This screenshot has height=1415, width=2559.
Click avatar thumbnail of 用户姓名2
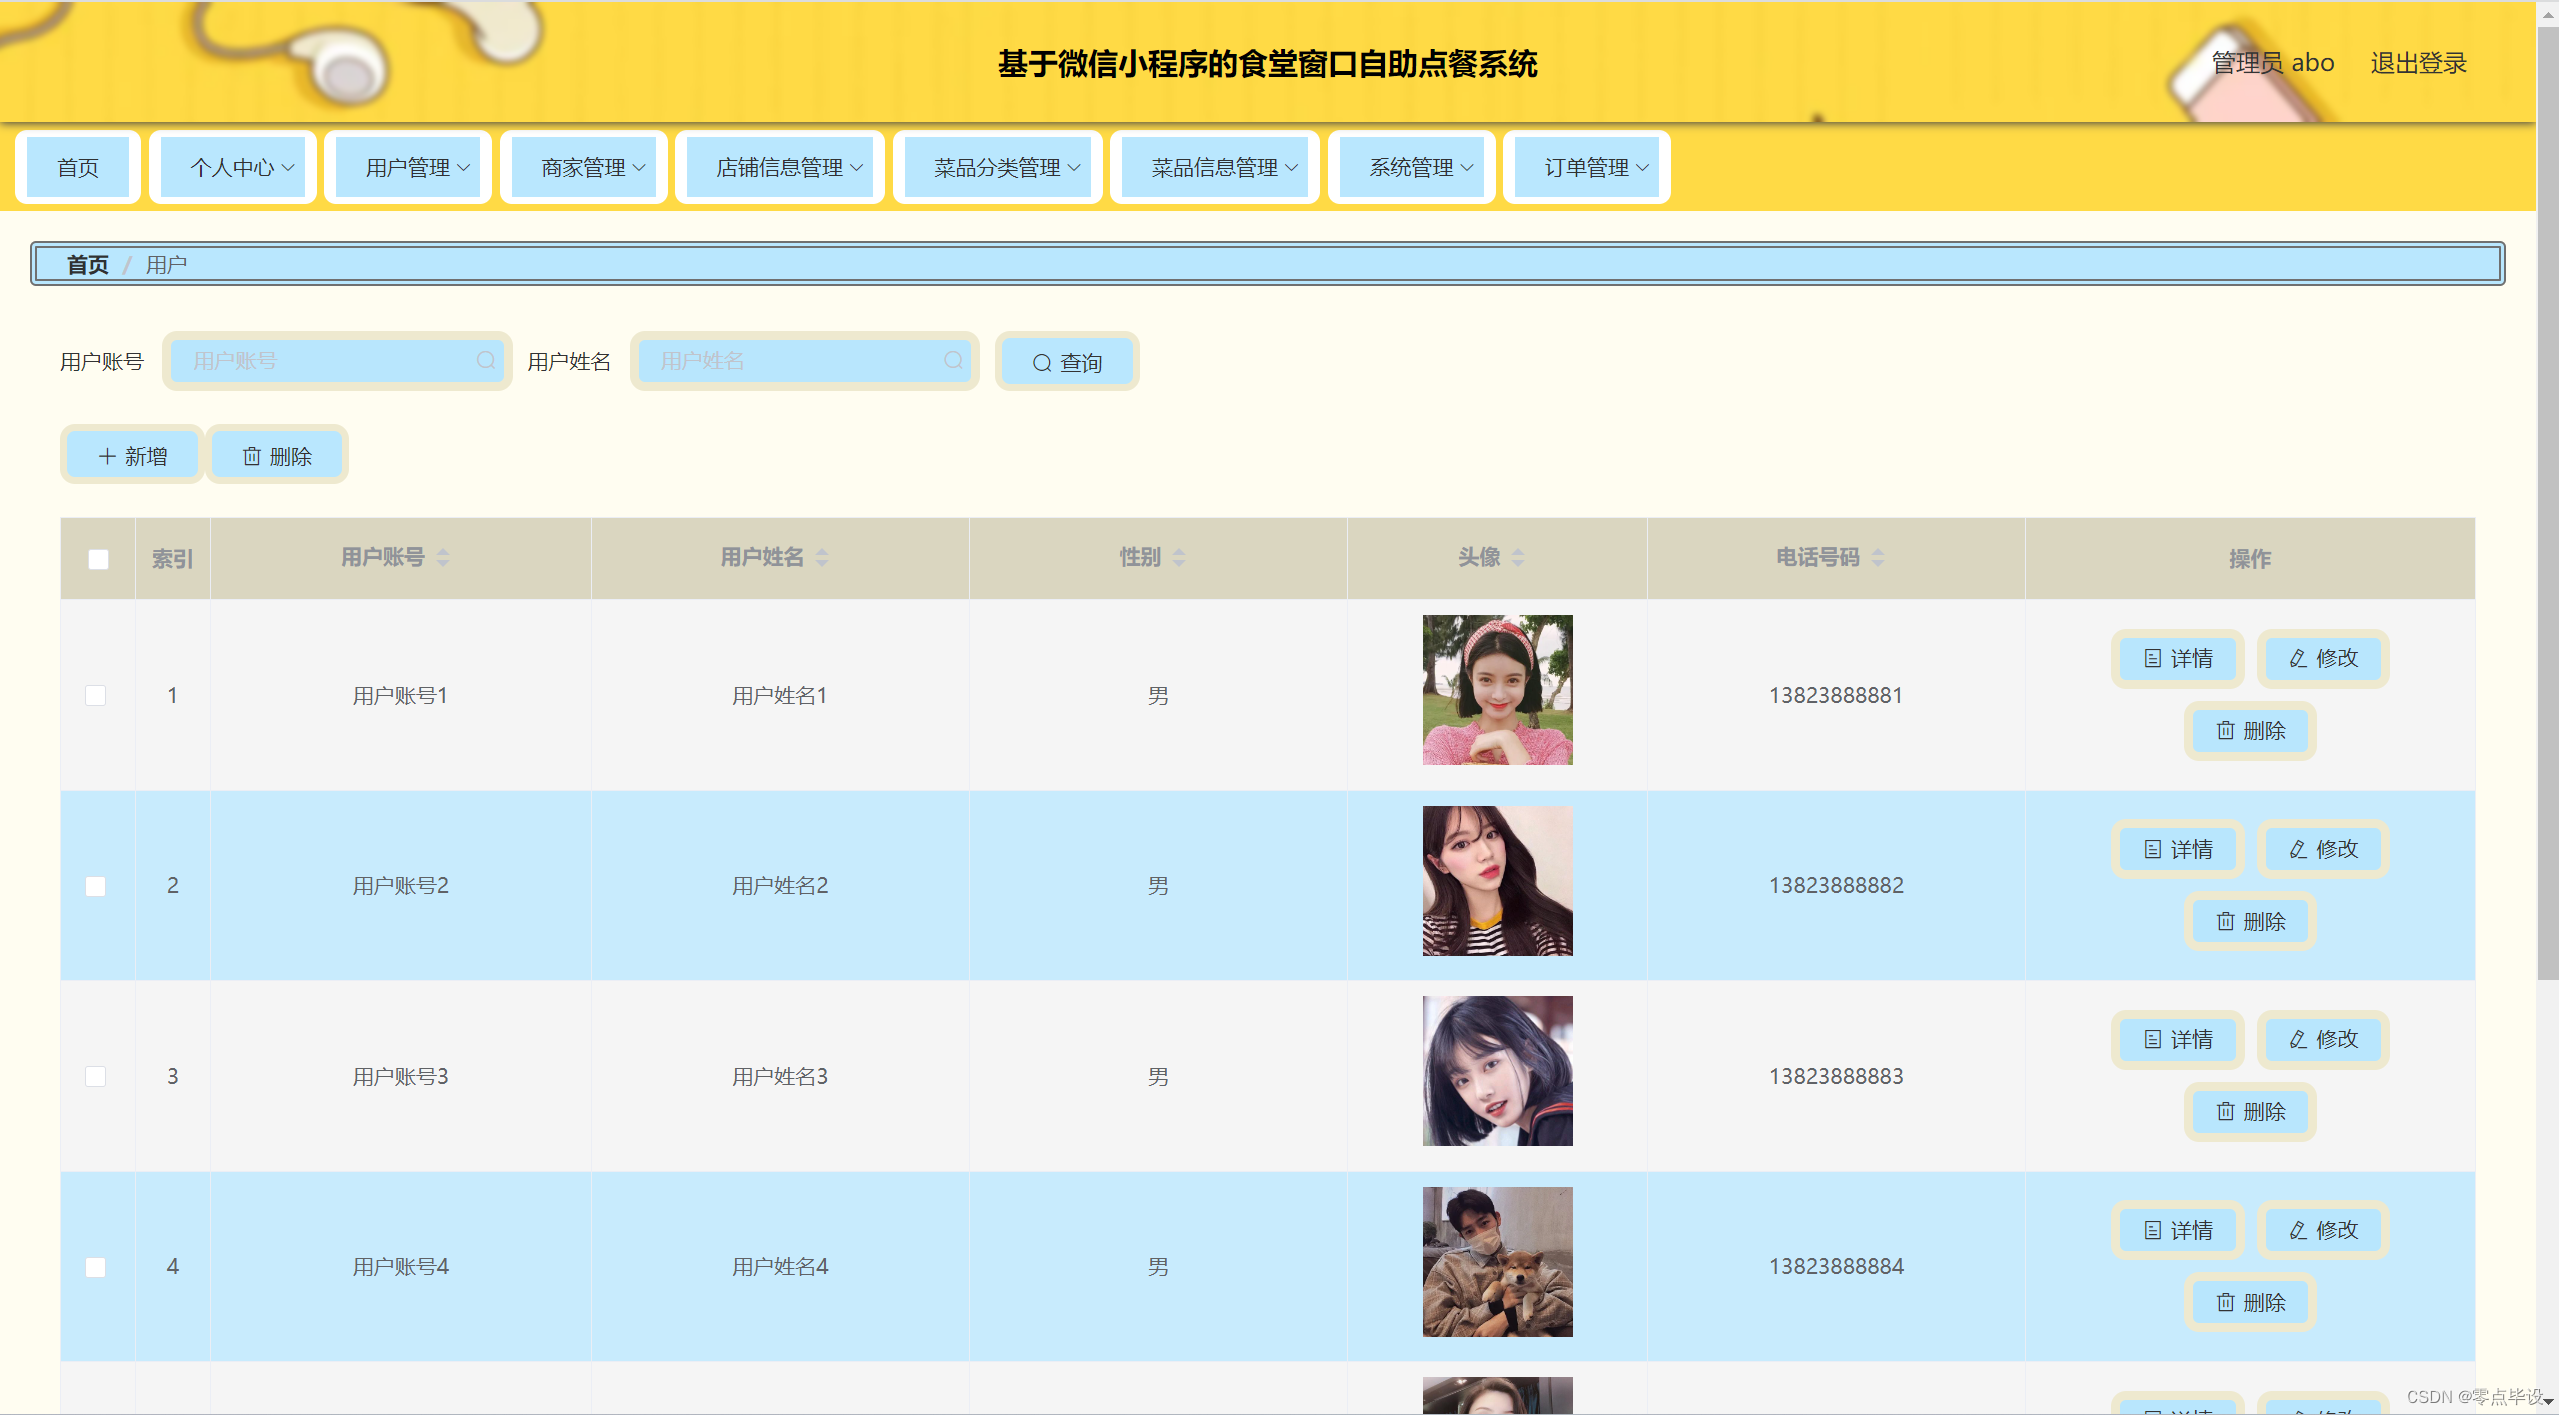(1497, 881)
